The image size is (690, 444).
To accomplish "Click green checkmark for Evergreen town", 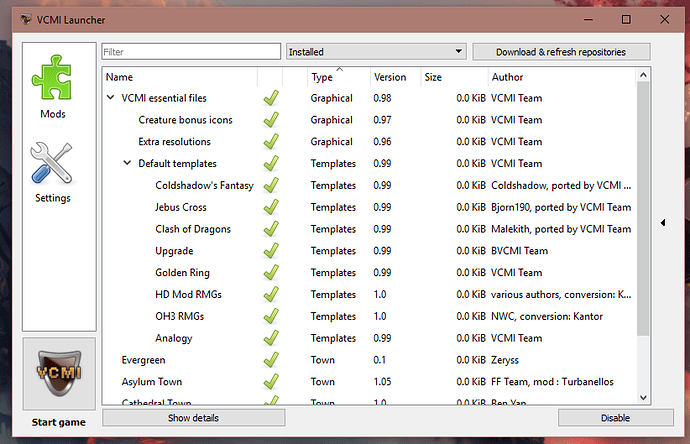I will point(271,360).
